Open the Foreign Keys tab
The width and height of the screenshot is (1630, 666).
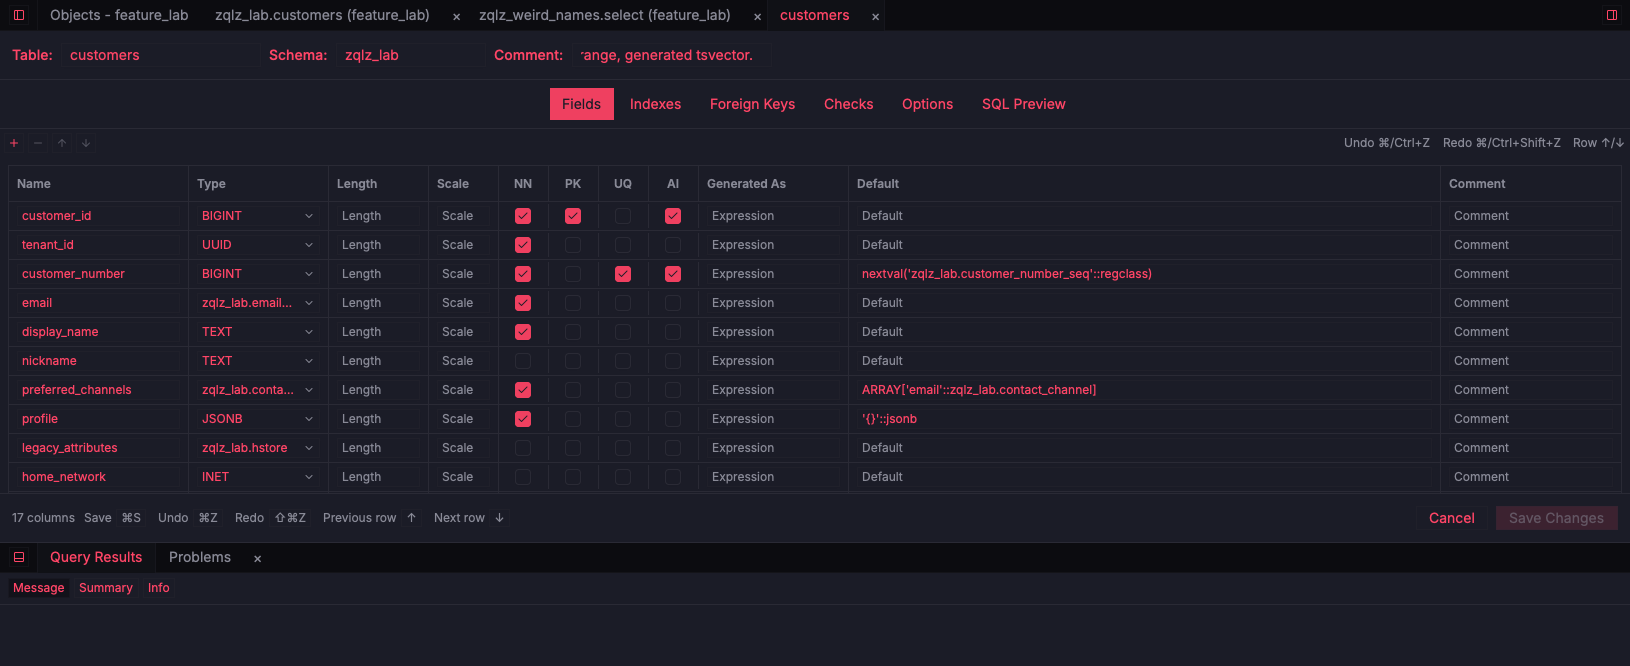752,104
